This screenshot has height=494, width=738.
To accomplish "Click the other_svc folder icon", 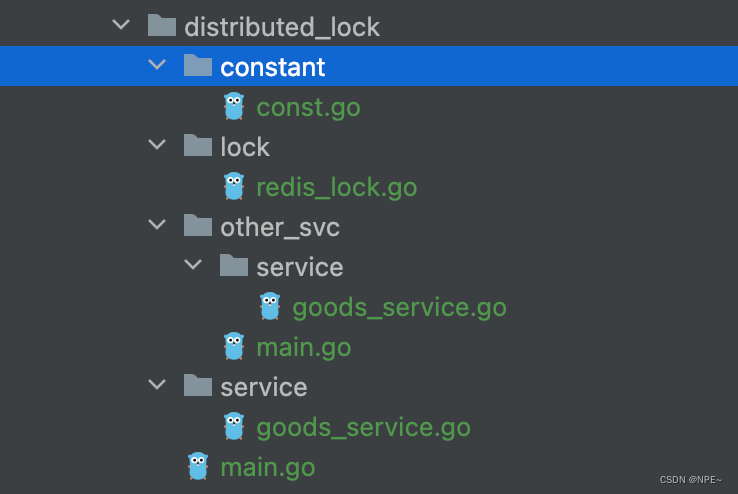I will [x=198, y=225].
